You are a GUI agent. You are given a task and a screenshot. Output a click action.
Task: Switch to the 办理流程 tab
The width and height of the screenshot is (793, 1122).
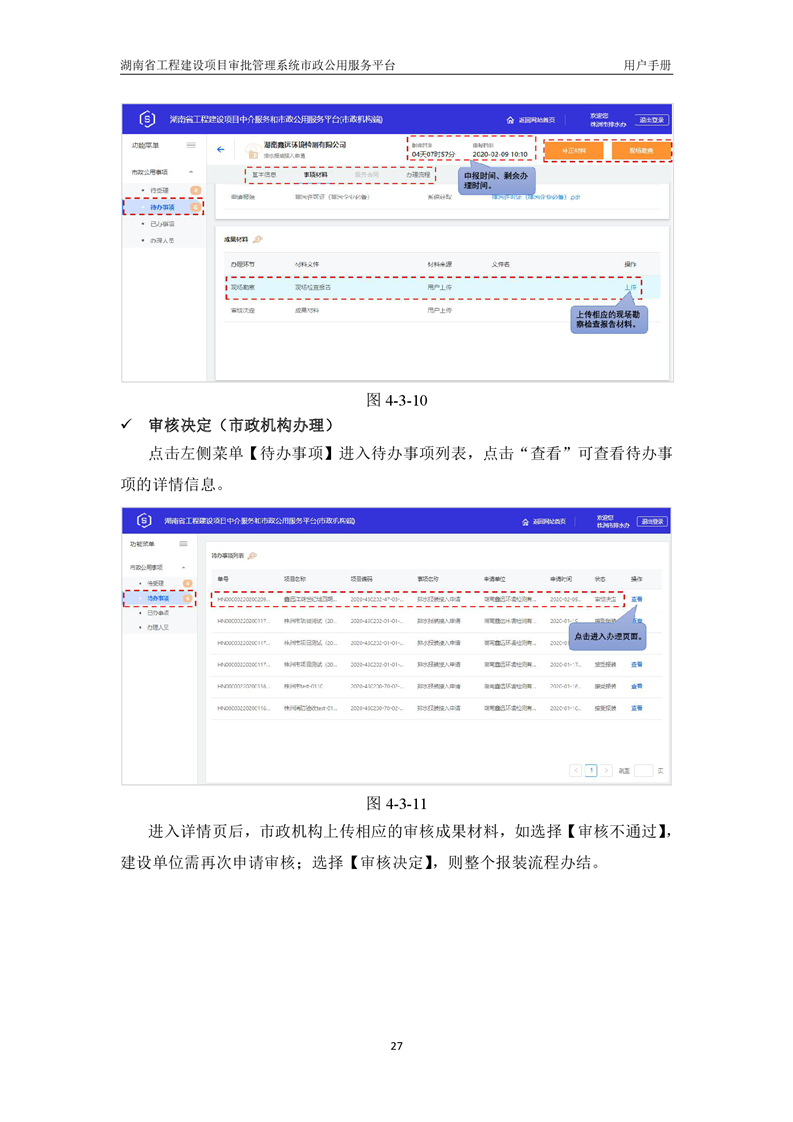click(419, 175)
